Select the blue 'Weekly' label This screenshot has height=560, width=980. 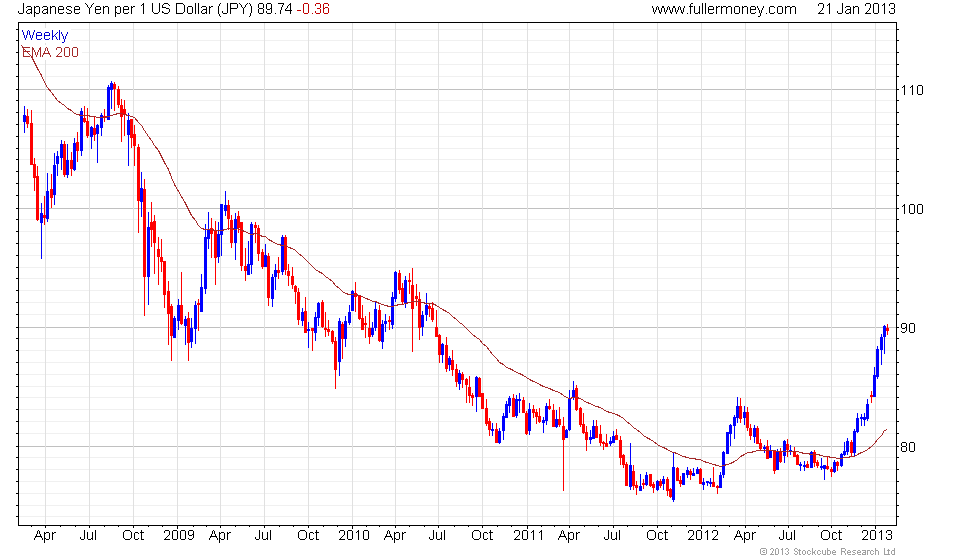click(x=45, y=36)
